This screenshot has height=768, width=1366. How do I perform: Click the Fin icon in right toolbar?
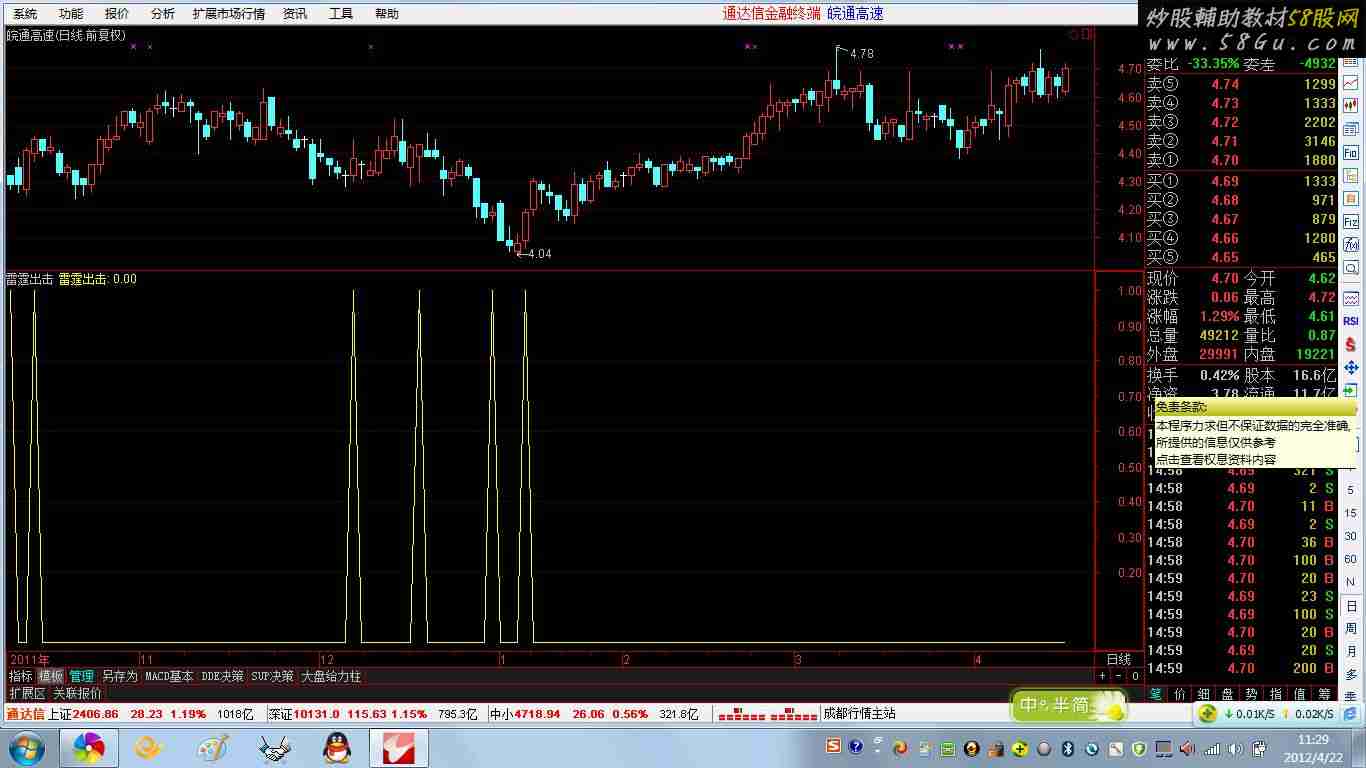1351,153
